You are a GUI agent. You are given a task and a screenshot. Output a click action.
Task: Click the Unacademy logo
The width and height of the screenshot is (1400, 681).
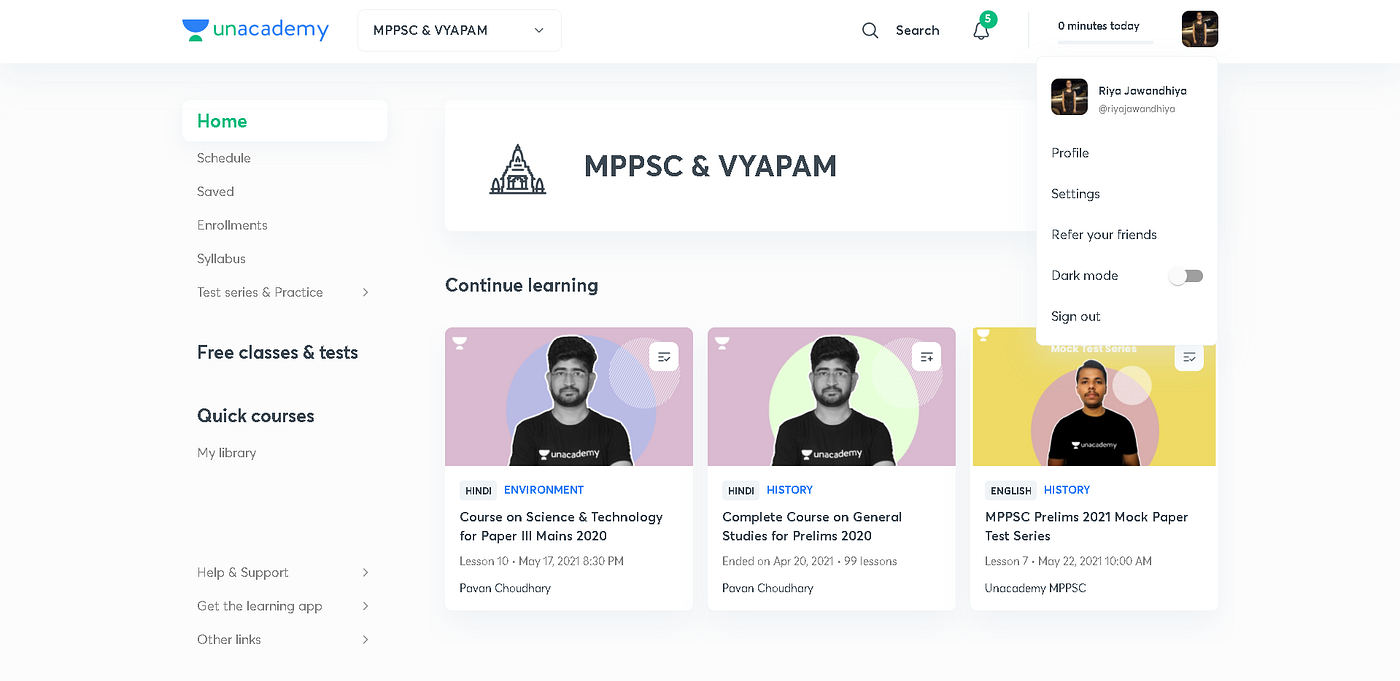[255, 30]
